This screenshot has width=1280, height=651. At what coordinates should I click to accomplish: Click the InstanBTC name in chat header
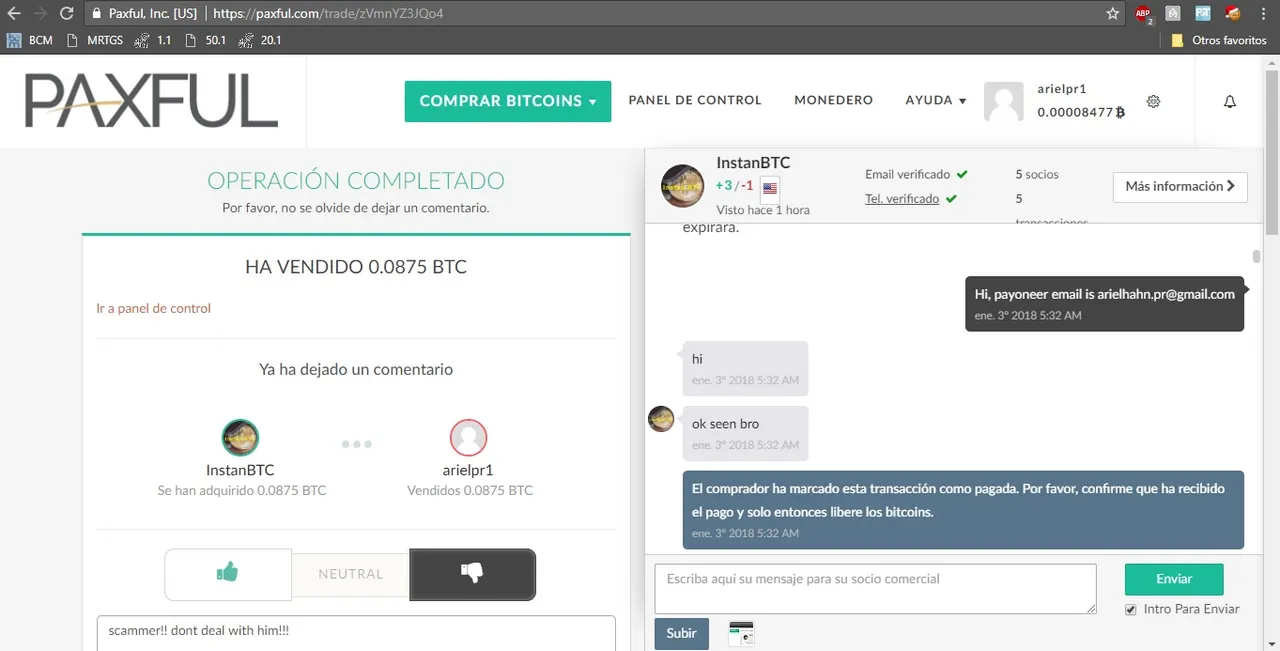point(754,162)
